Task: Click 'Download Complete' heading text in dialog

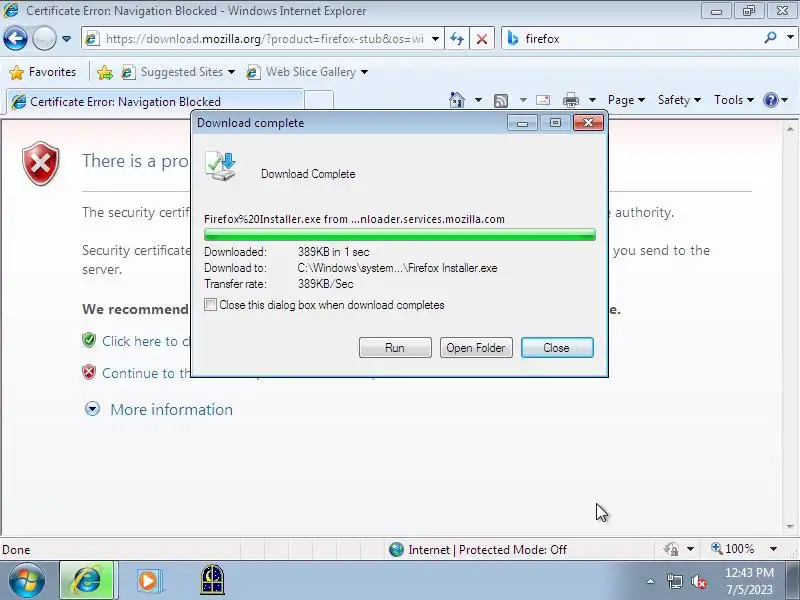Action: click(308, 174)
